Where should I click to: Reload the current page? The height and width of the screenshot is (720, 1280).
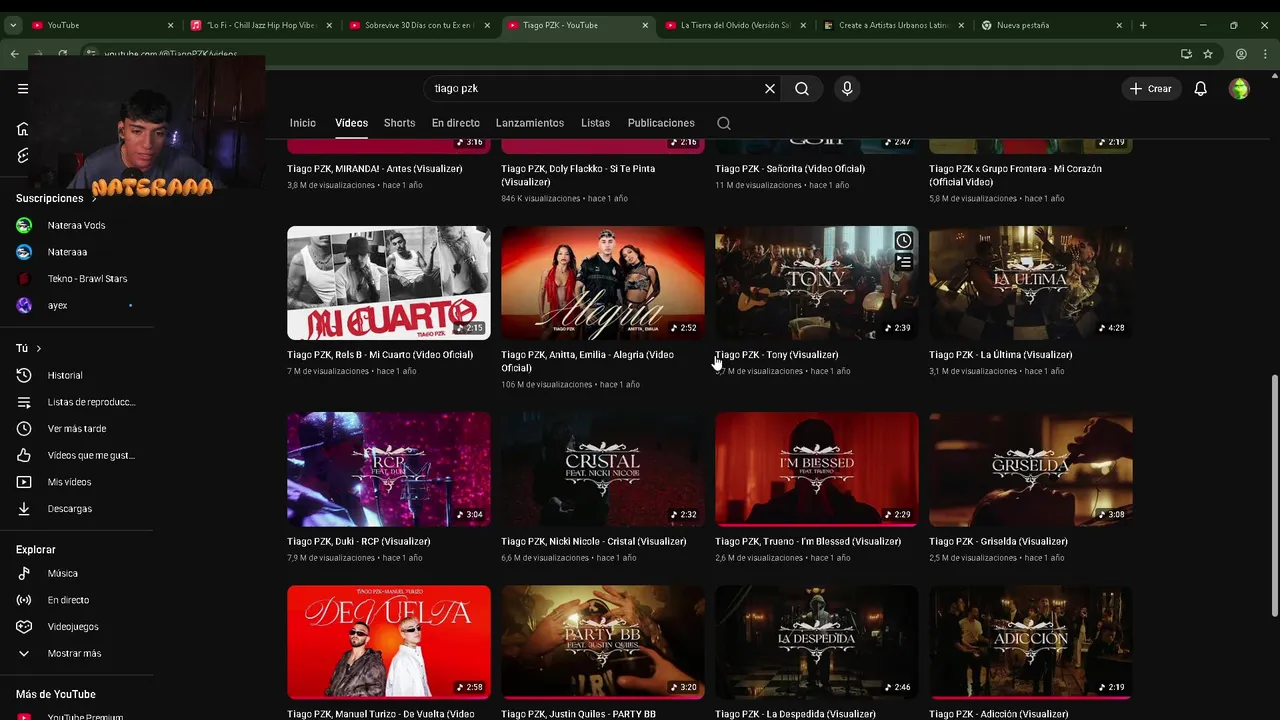(62, 54)
